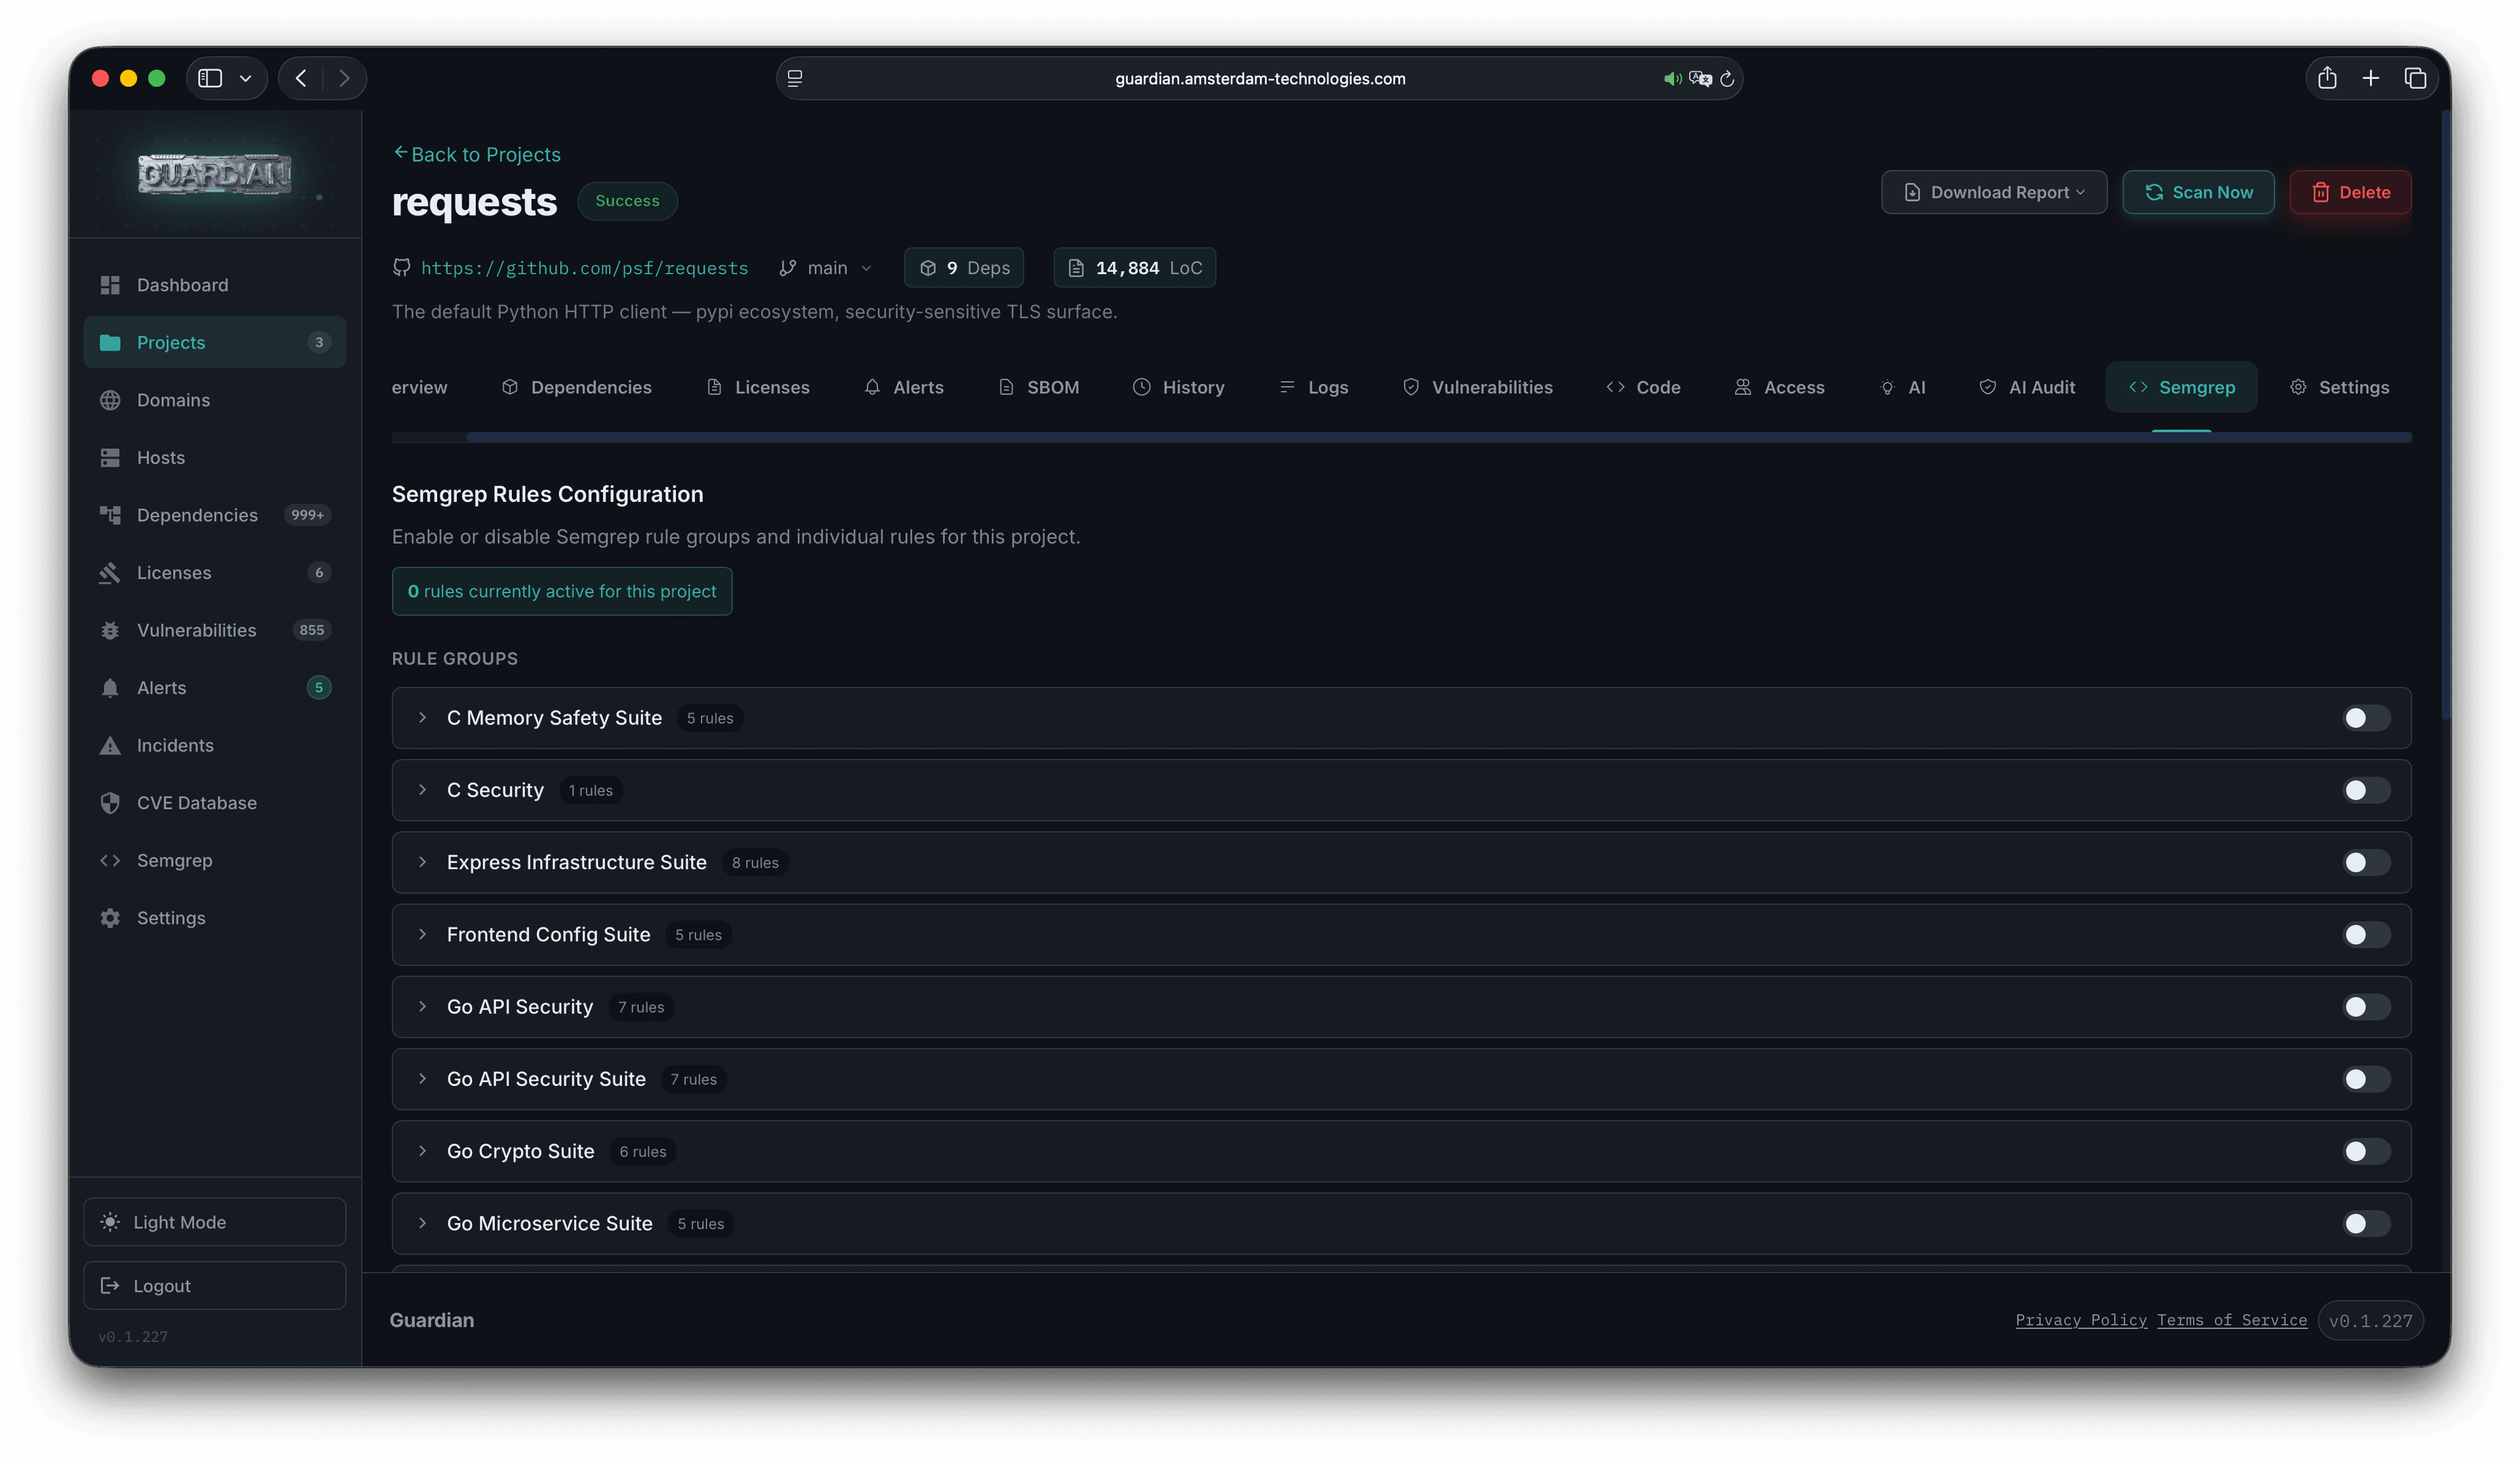Click the 9 Deps package badge

963,268
